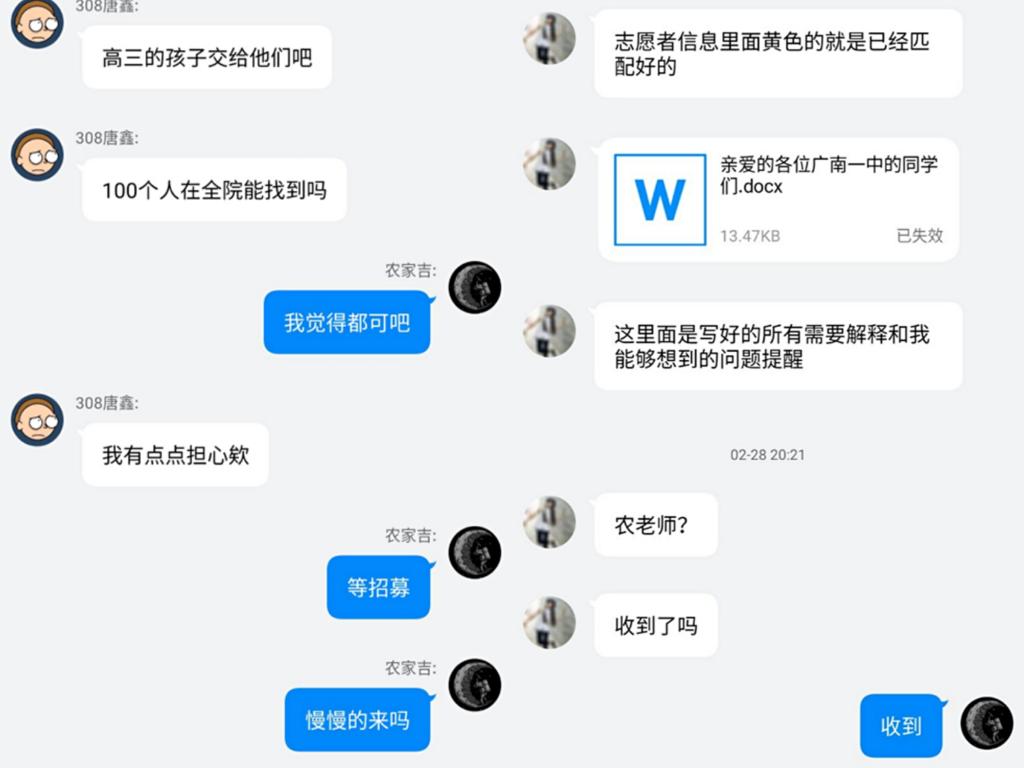The width and height of the screenshot is (1024, 768).
Task: Click the 已失效 status on the file
Action: click(920, 236)
